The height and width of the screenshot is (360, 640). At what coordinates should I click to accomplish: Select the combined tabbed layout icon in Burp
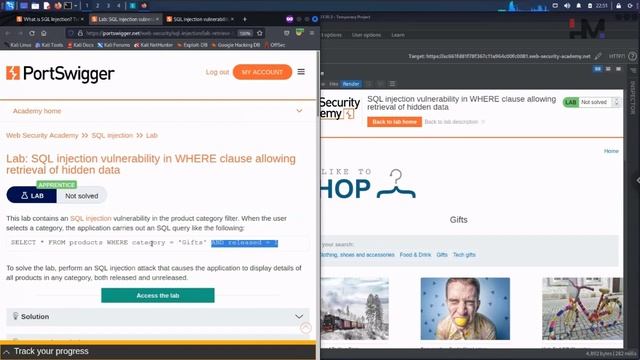click(618, 69)
